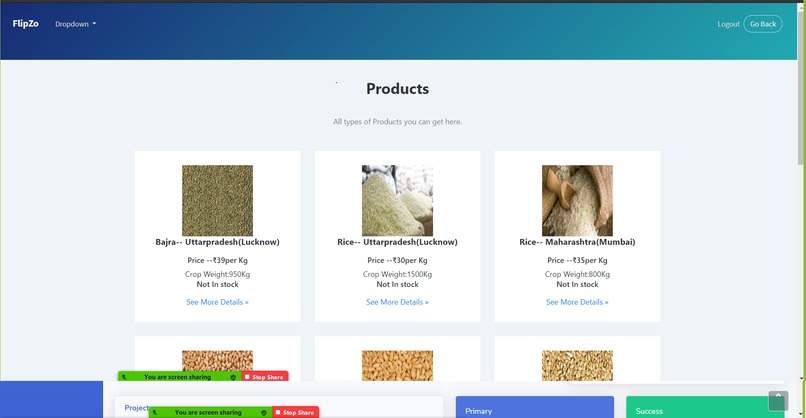Open the right grain image in second row
Viewport: 806px width, 418px height.
577,366
